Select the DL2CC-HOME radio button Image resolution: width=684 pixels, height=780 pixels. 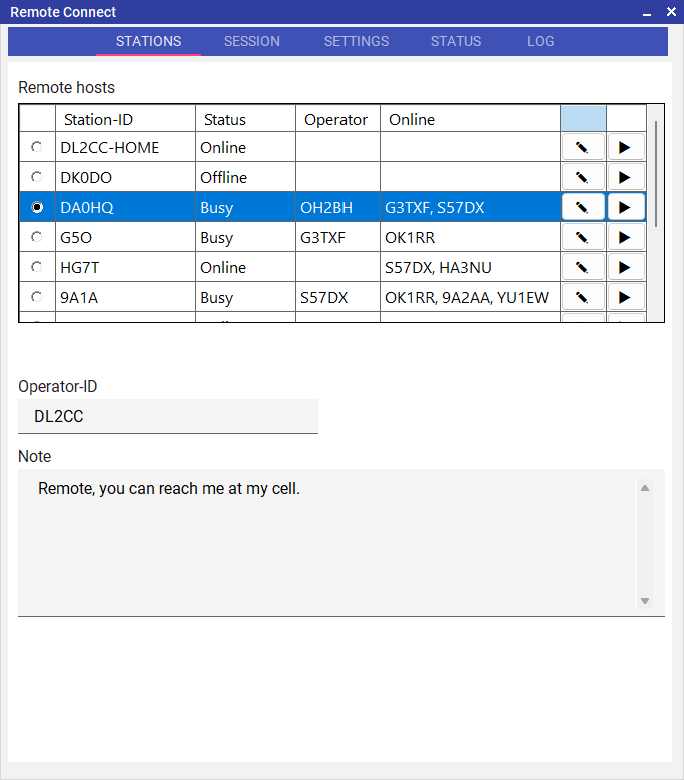[37, 147]
